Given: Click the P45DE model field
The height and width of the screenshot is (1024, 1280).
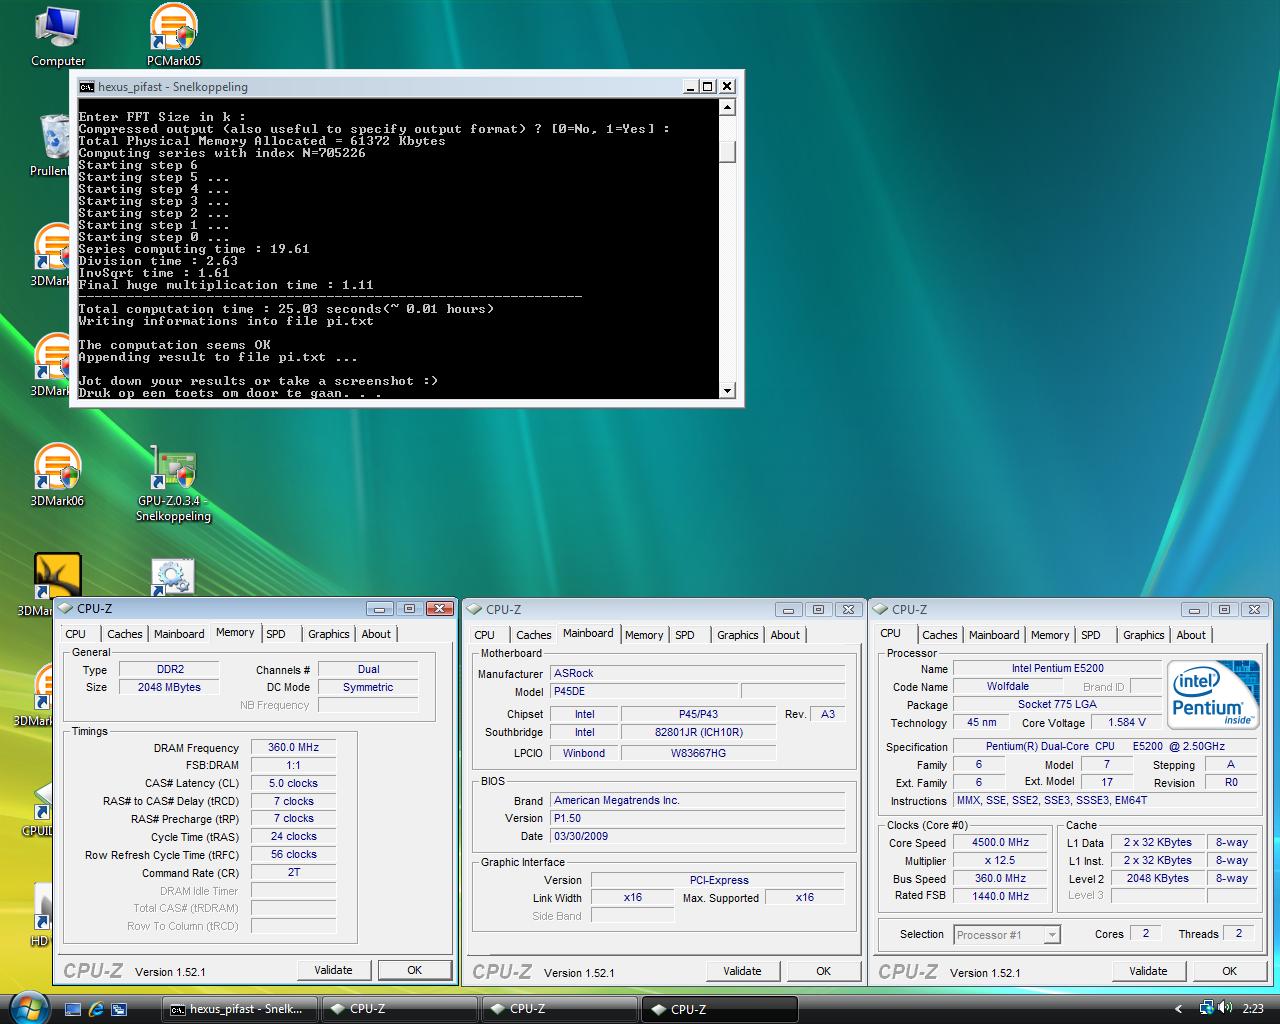Looking at the screenshot, I should (644, 691).
